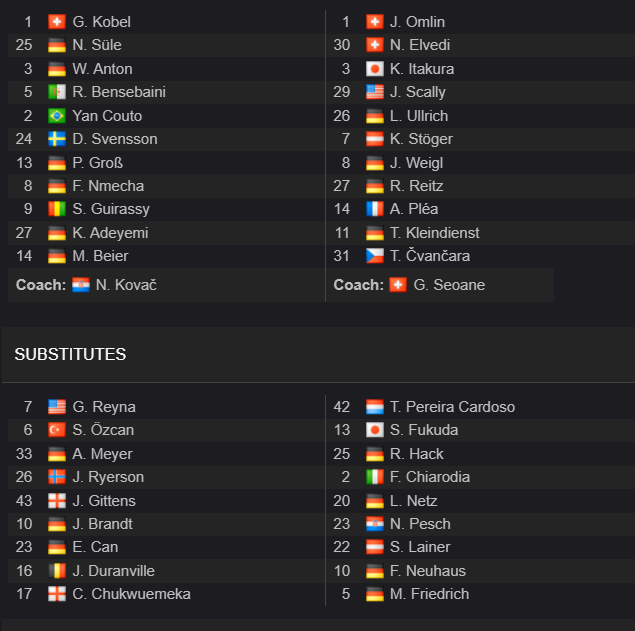Viewport: 635px width, 631px height.
Task: Click the Croatia flag next to coach N. Kovač
Action: tap(81, 285)
